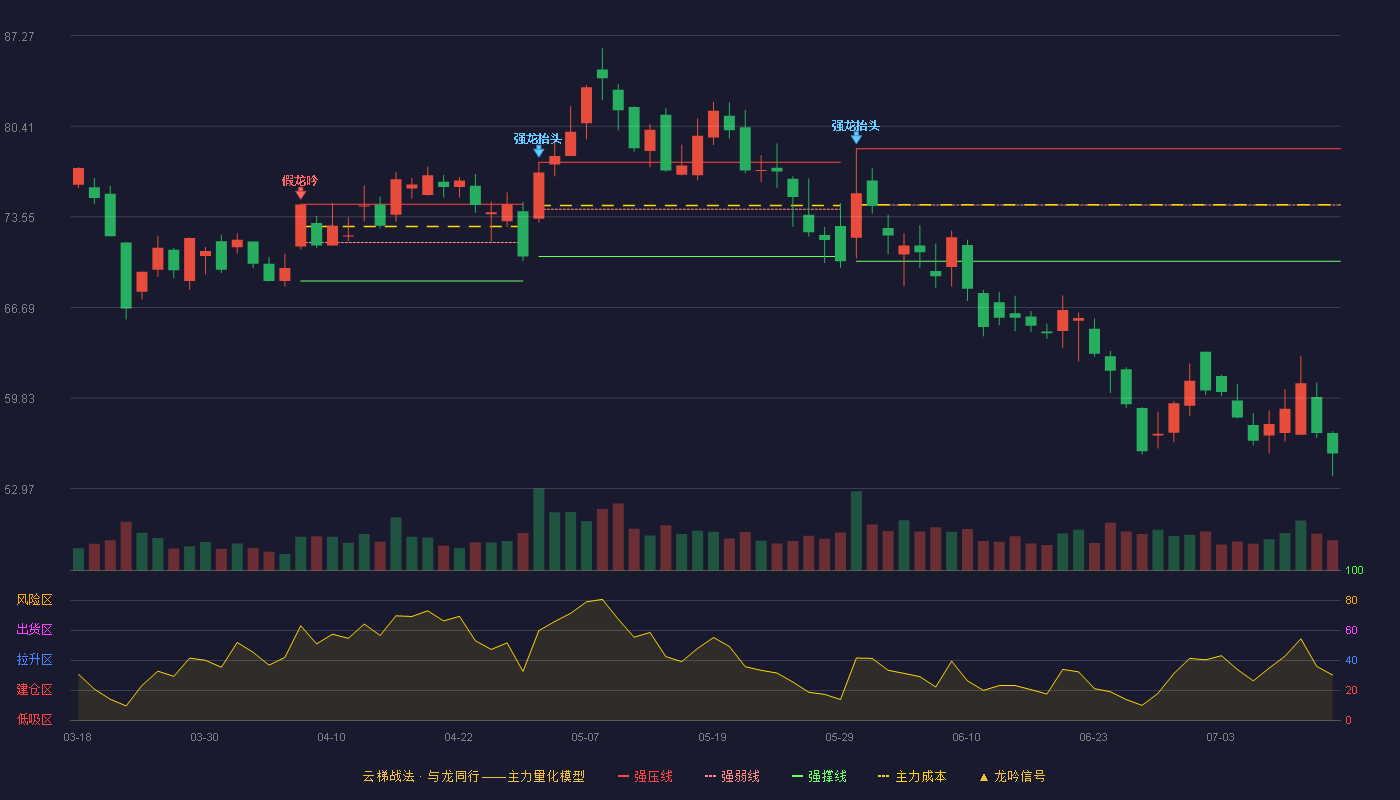
Task: Click the 07-03 date label
Action: (1220, 737)
